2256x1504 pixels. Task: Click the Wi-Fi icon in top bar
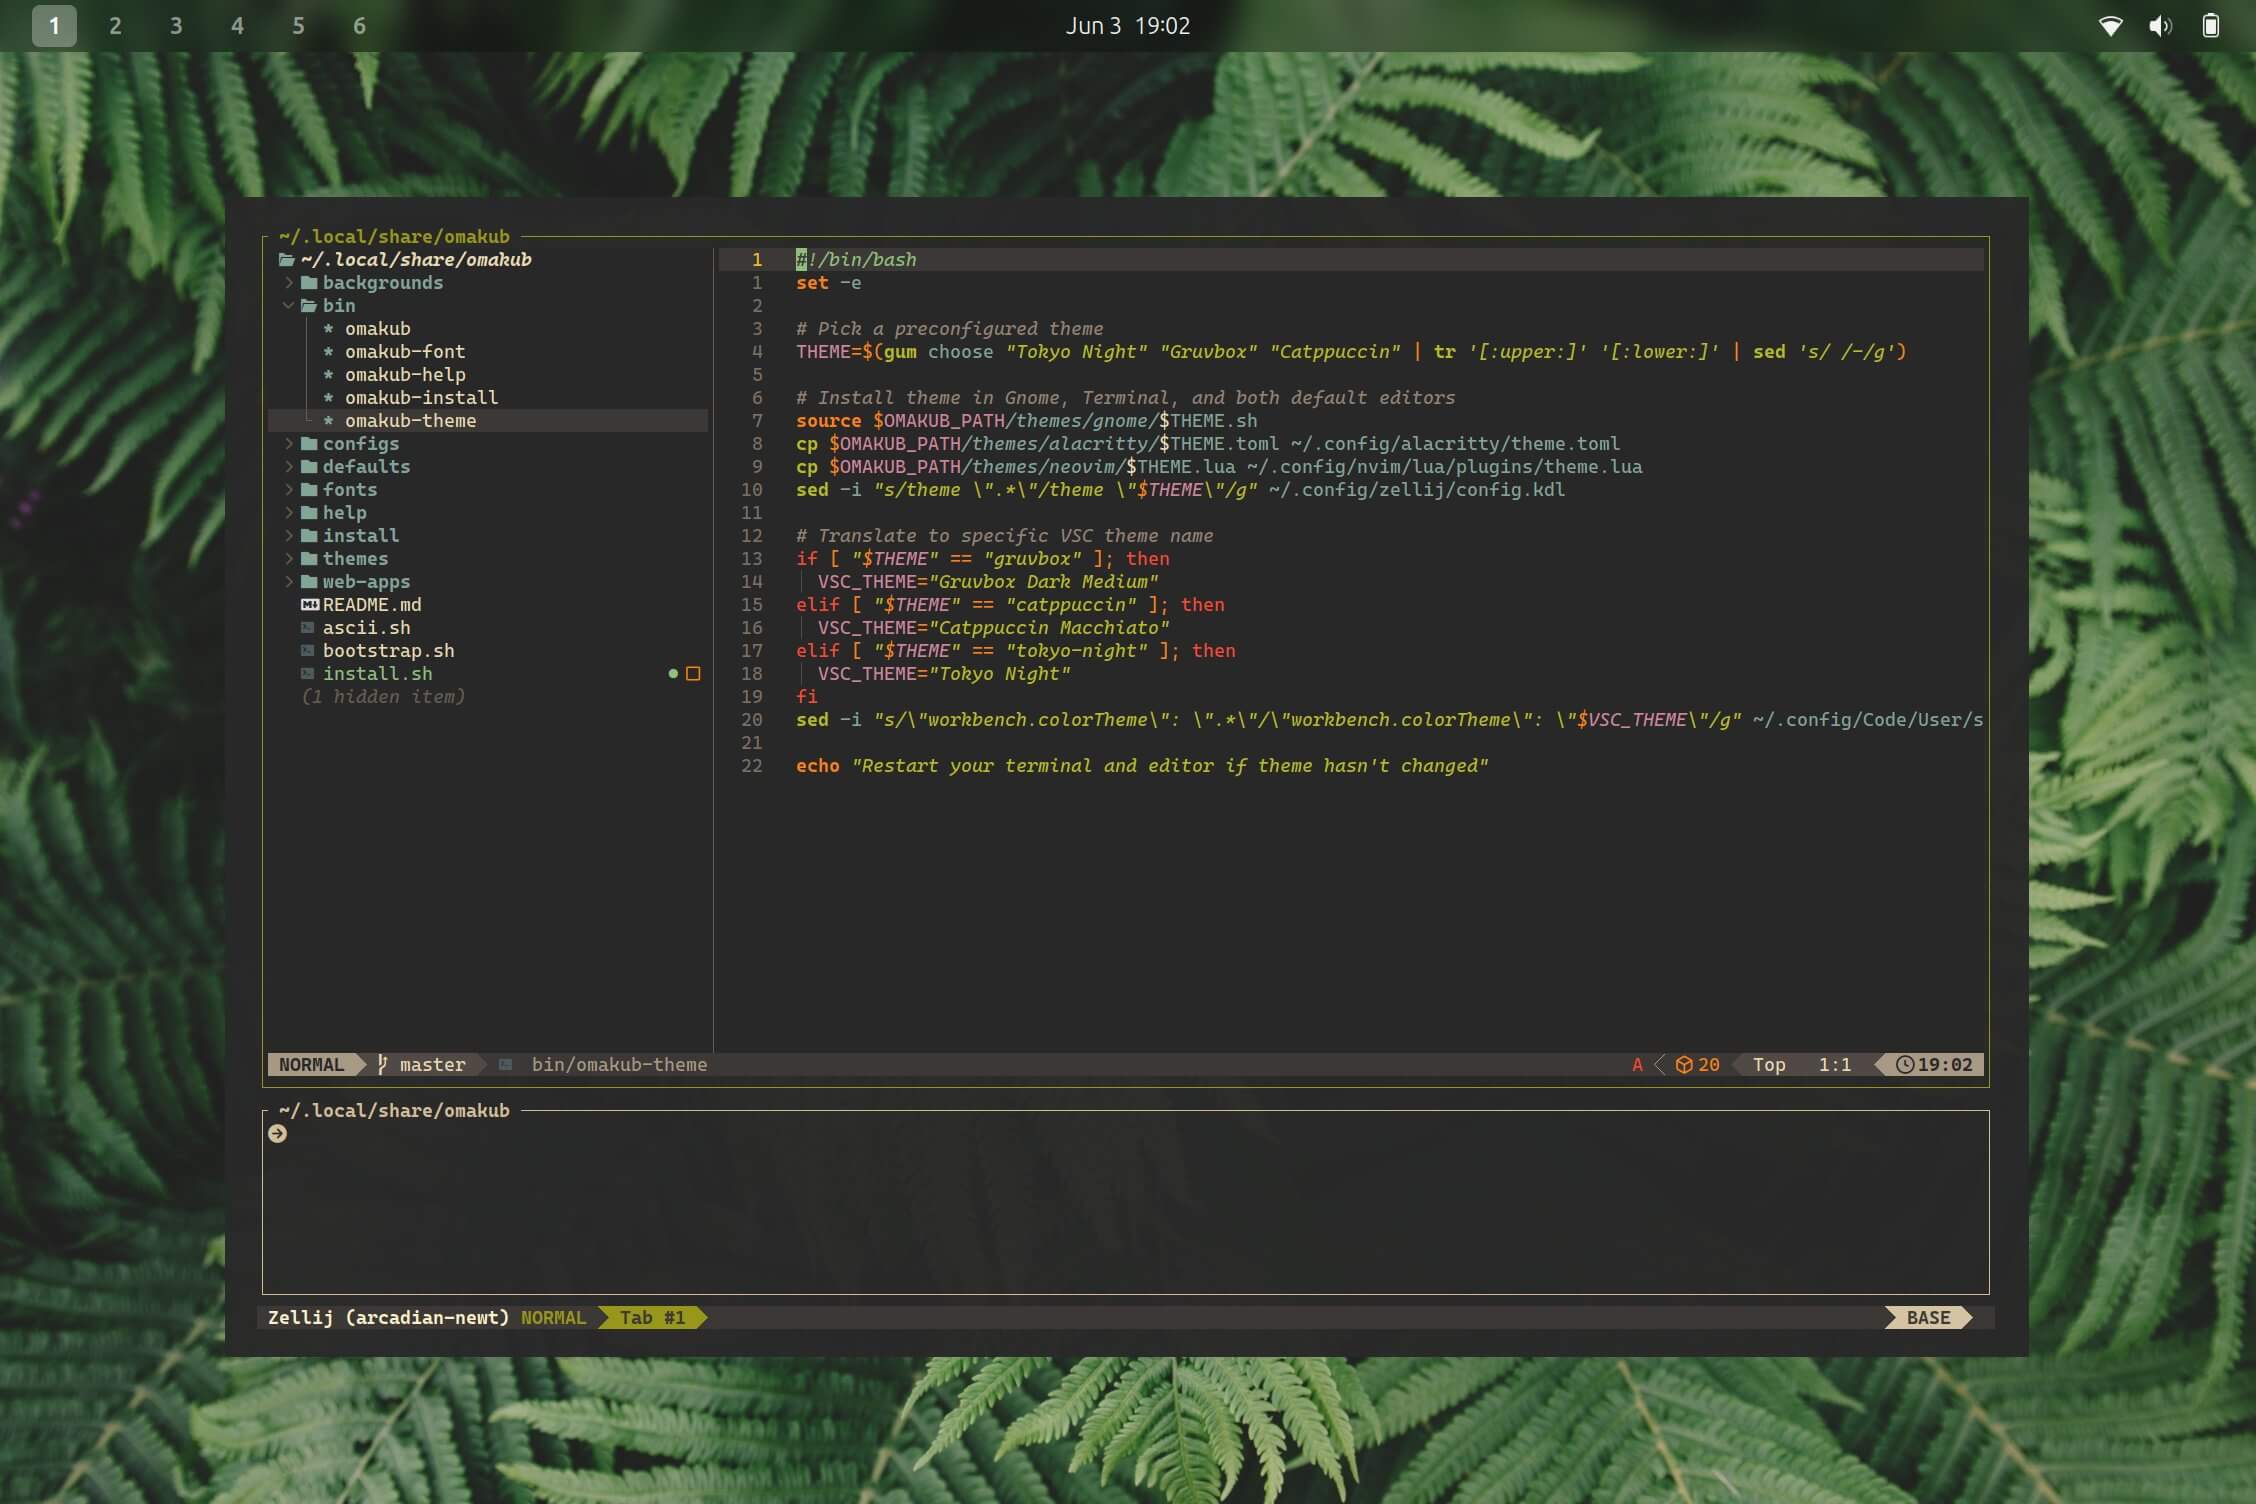2110,26
